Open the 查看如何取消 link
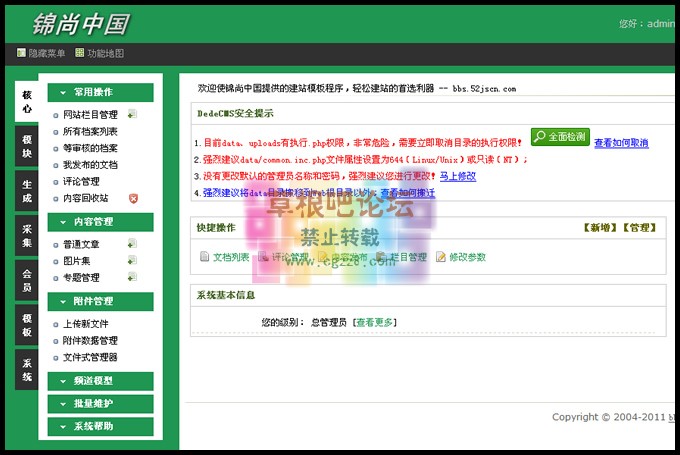This screenshot has height=455, width=680. (x=621, y=143)
